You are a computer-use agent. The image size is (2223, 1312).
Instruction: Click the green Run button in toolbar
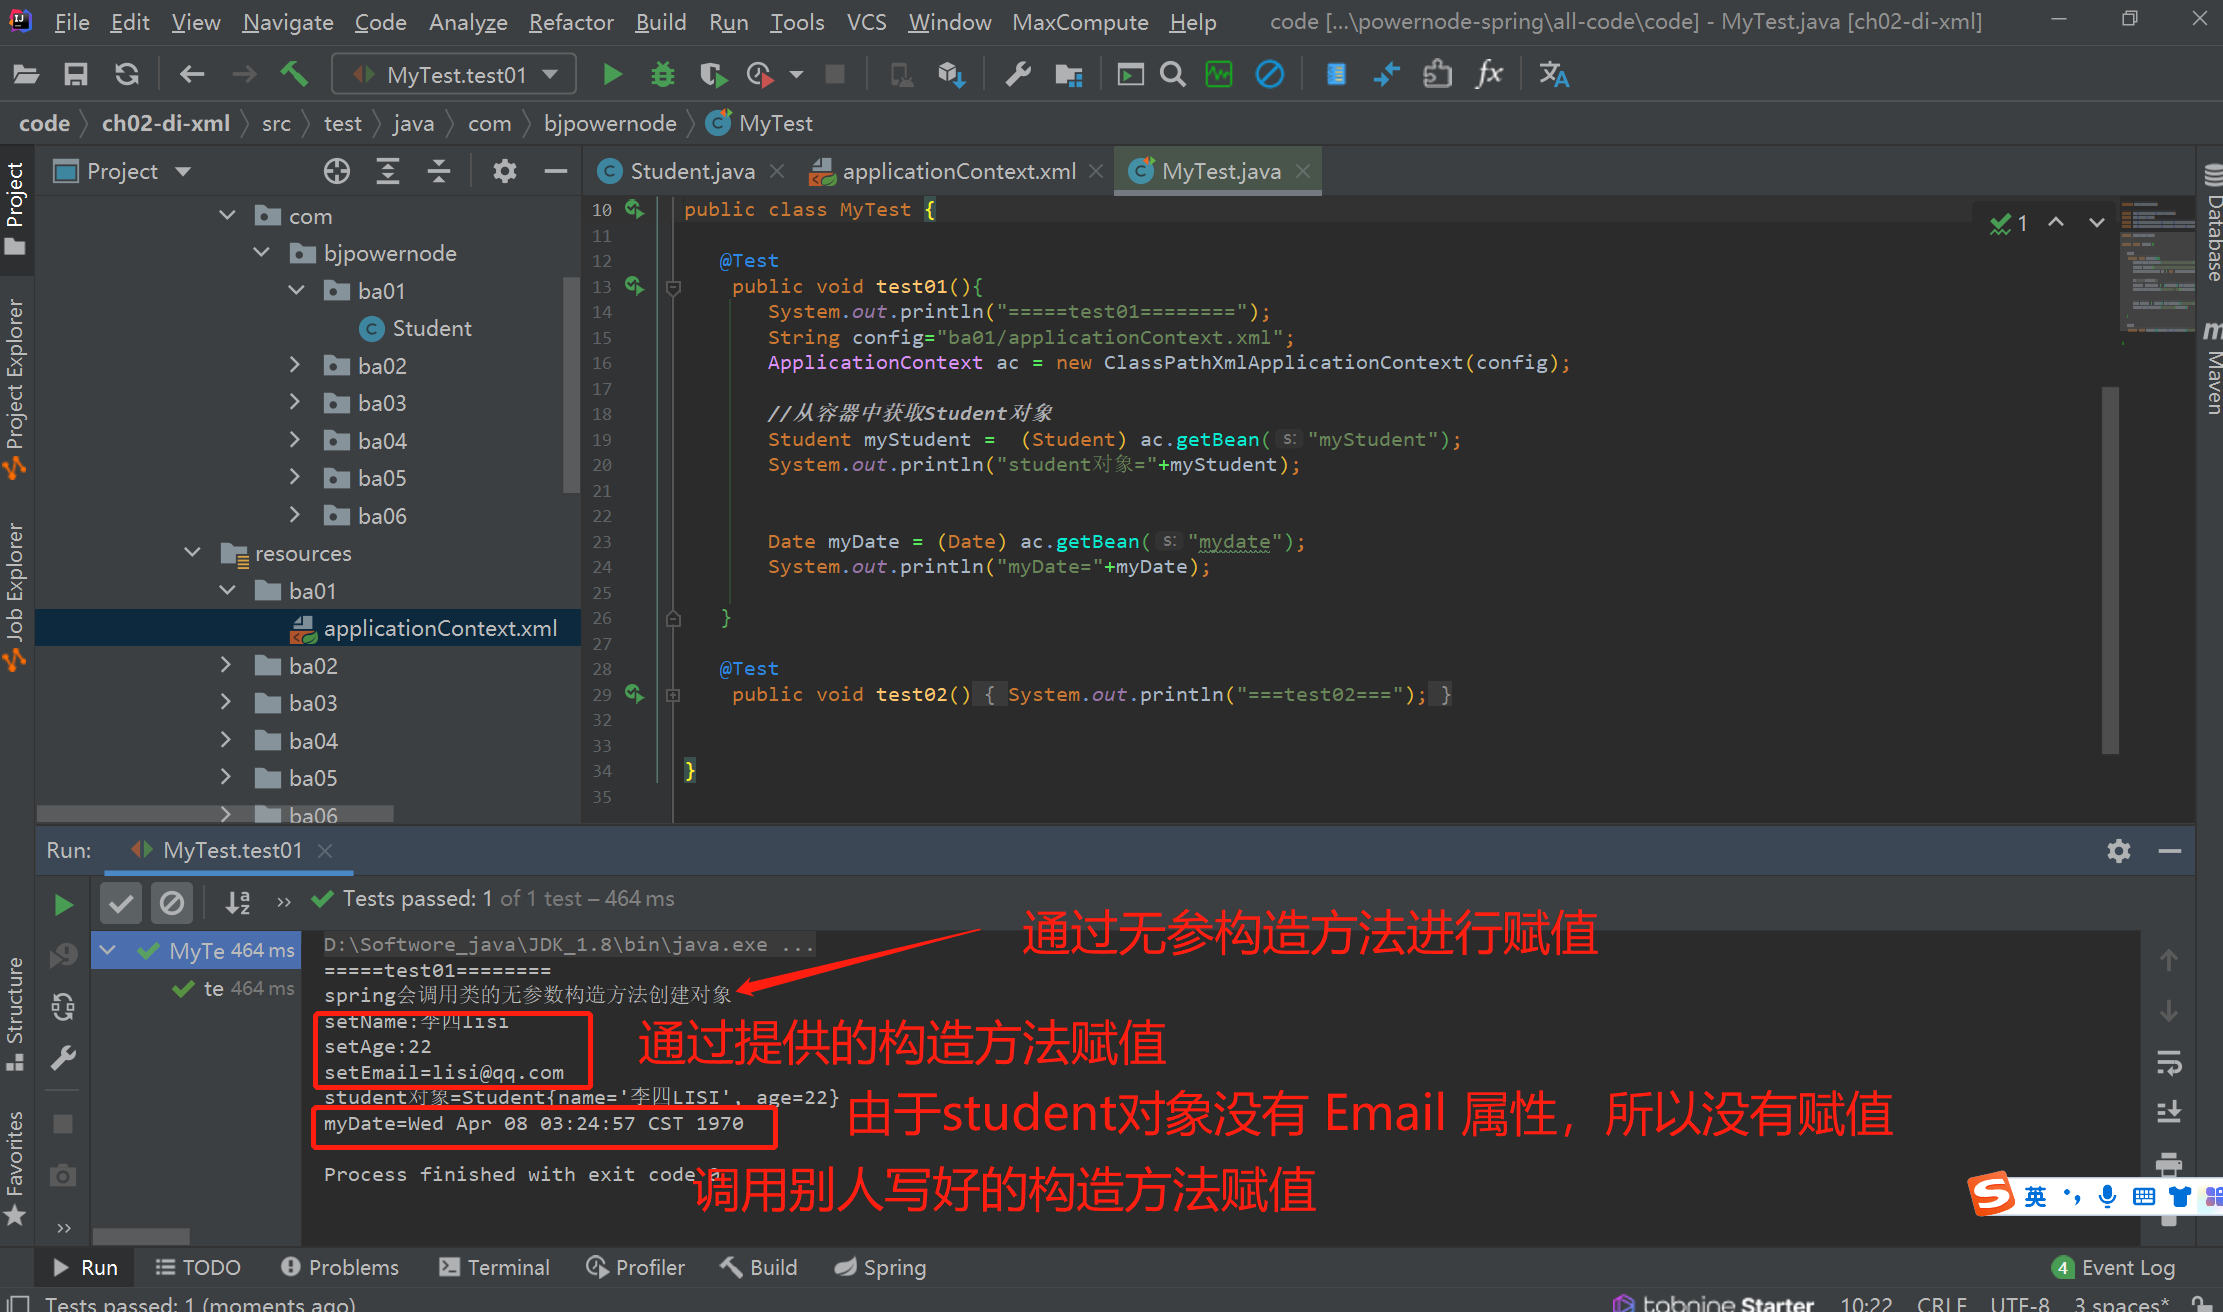(612, 74)
